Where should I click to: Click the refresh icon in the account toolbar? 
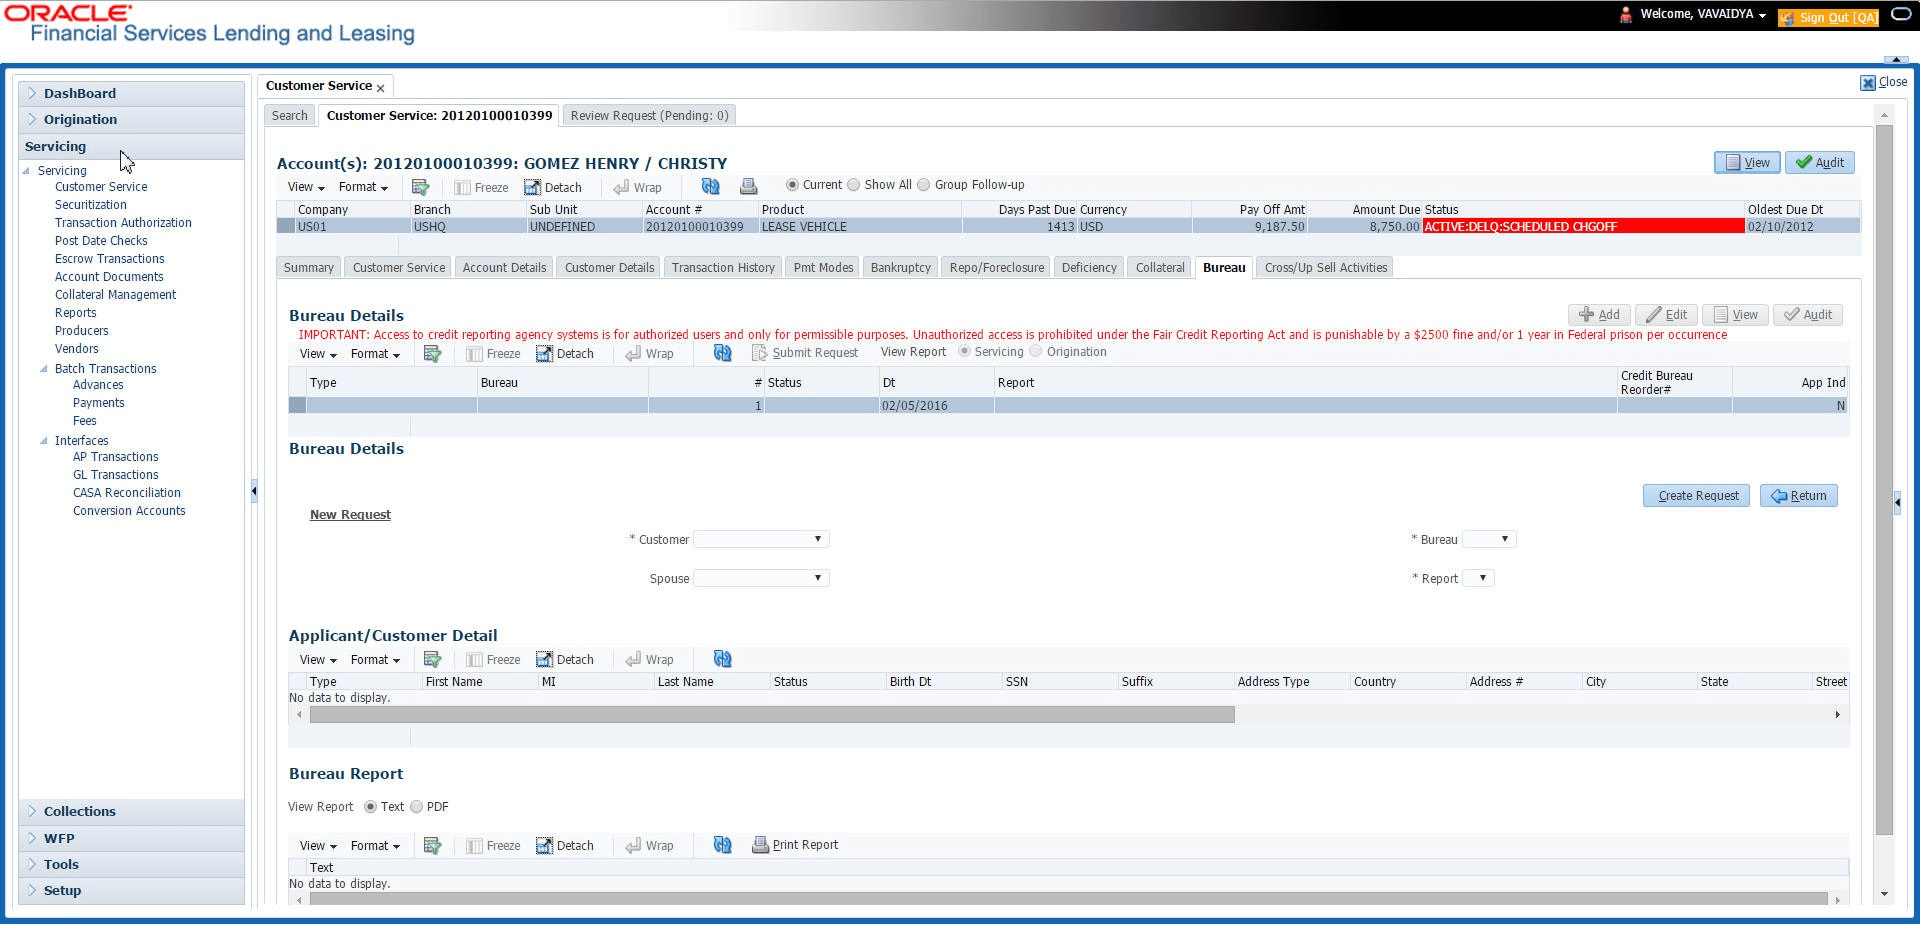click(711, 186)
